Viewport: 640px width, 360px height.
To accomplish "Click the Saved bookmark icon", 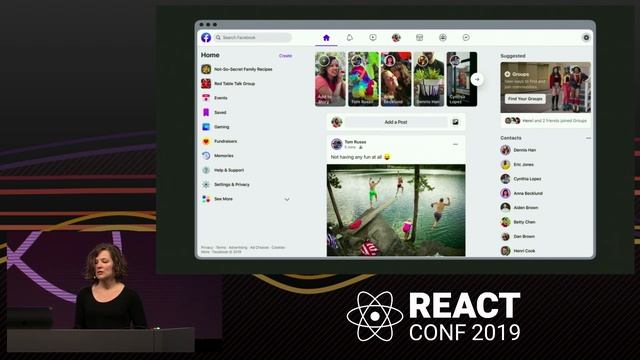I will point(206,112).
